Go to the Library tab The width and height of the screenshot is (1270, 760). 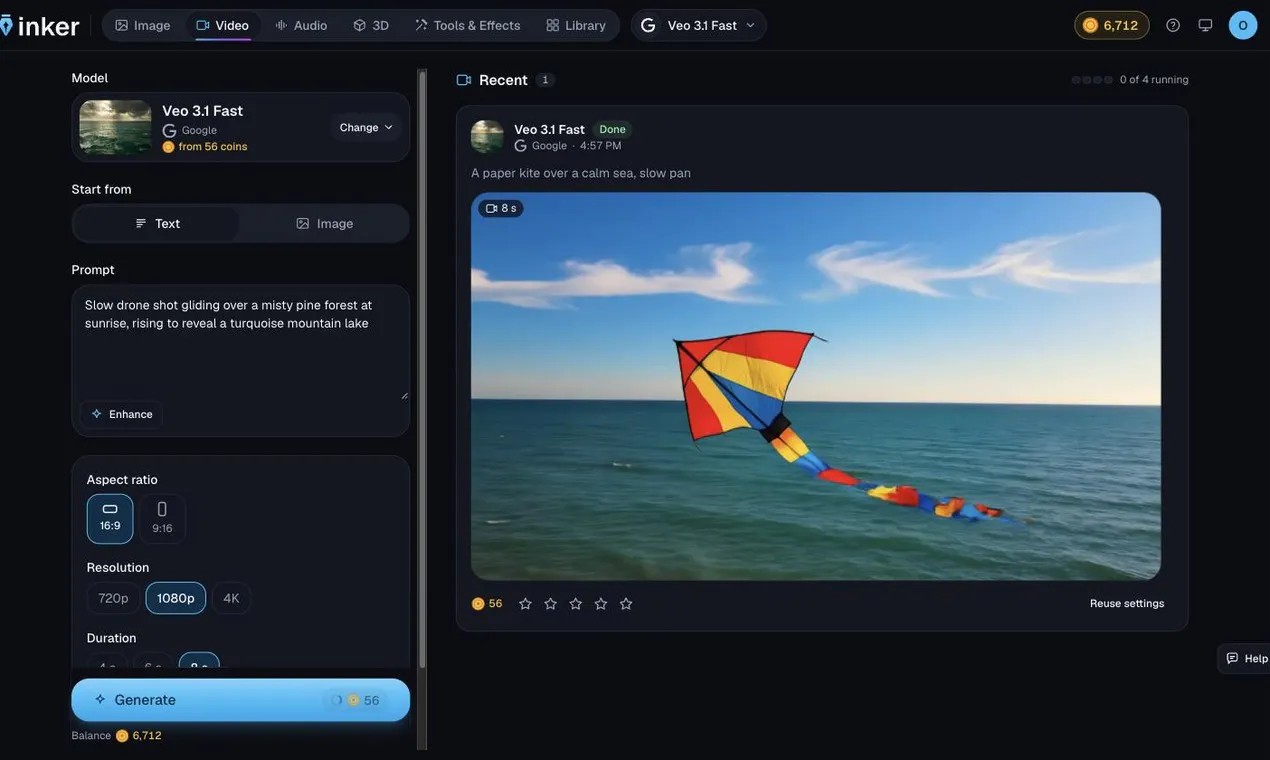tap(576, 25)
